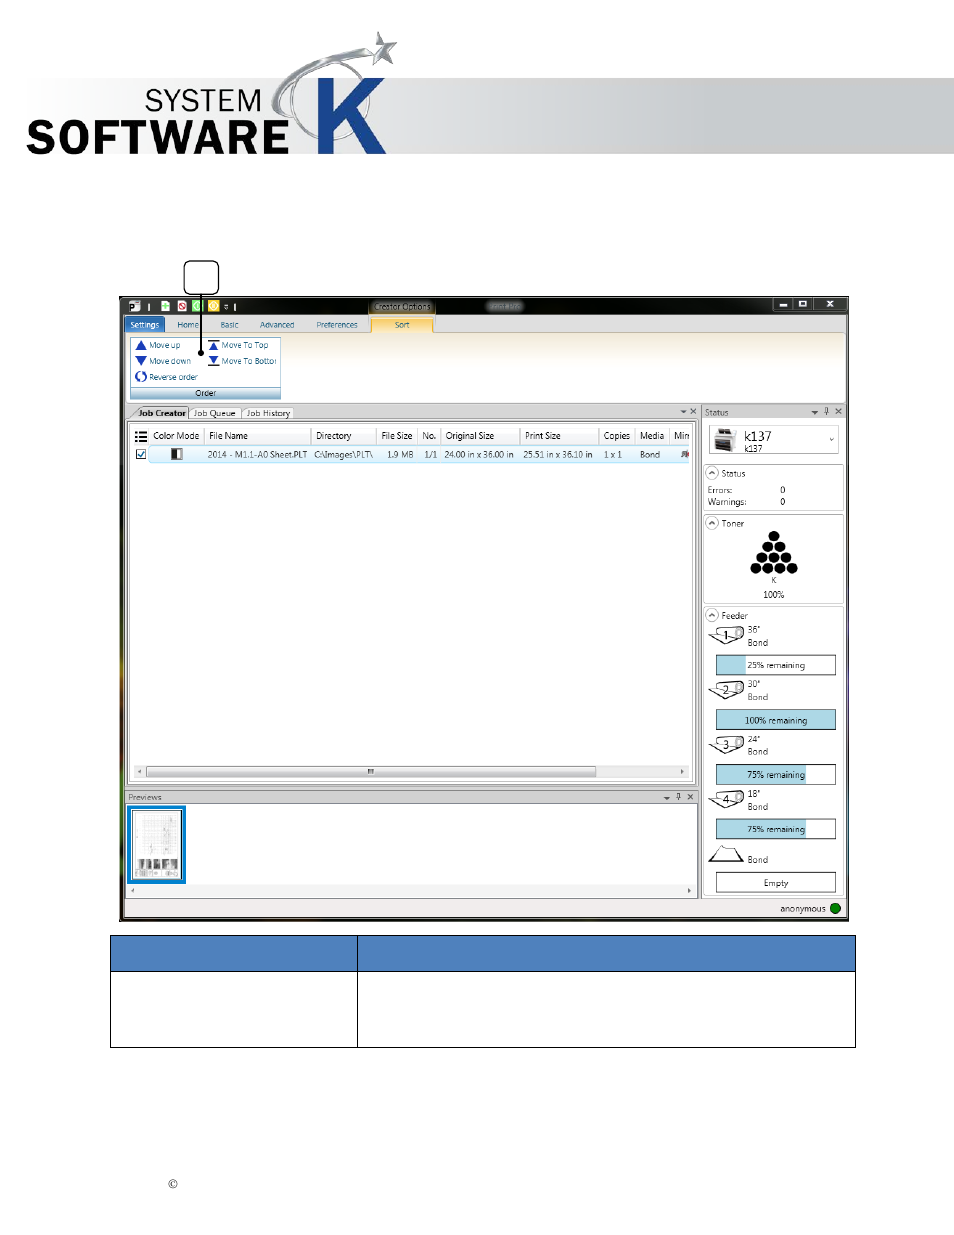Screen dimensions: 954x1235
Task: Click the green add-file icon in title bar
Action: click(165, 306)
